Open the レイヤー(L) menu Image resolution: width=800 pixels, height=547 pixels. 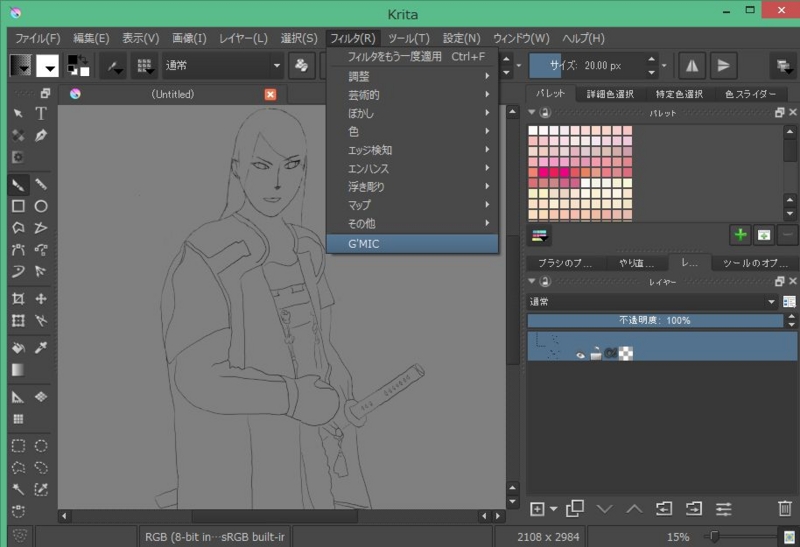pos(243,38)
